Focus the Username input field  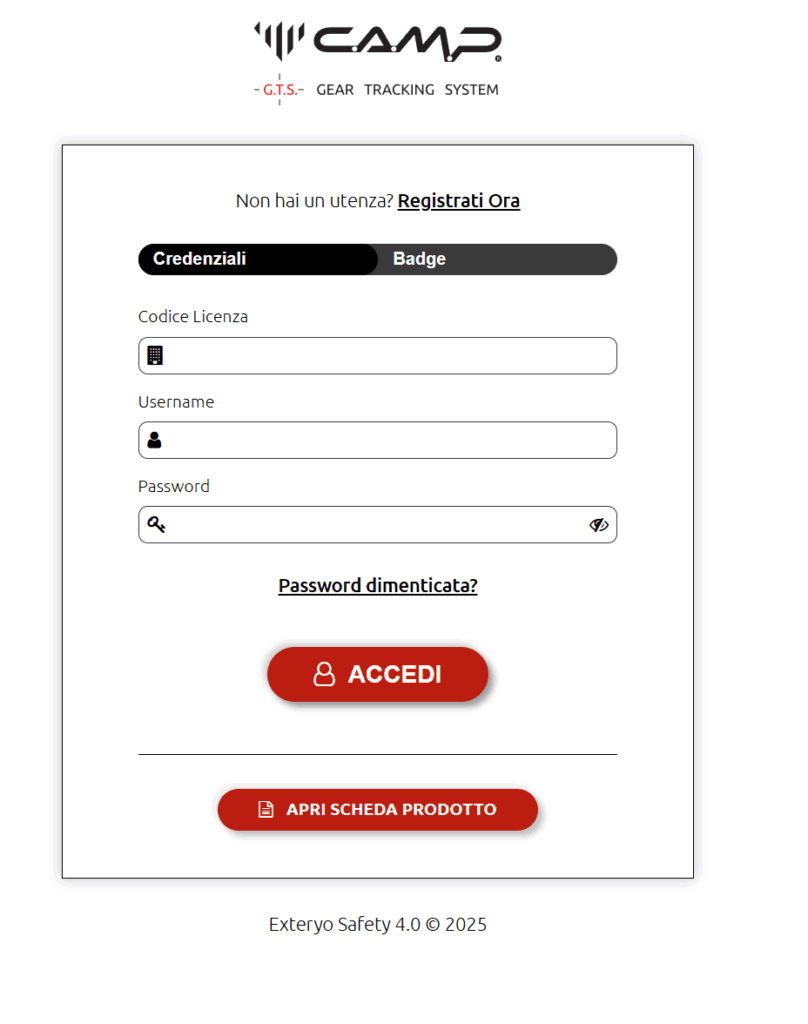[x=378, y=440]
